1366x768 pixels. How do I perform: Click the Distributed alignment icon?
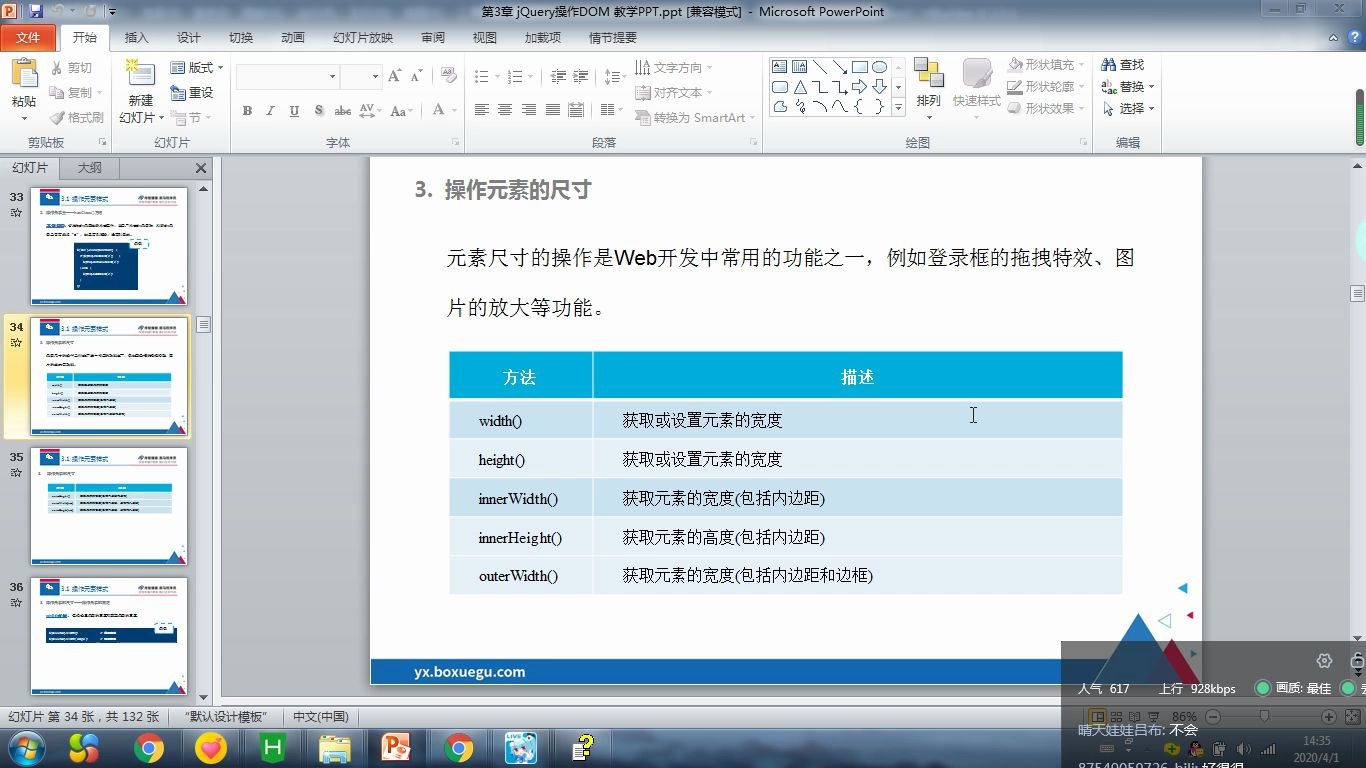tap(576, 110)
